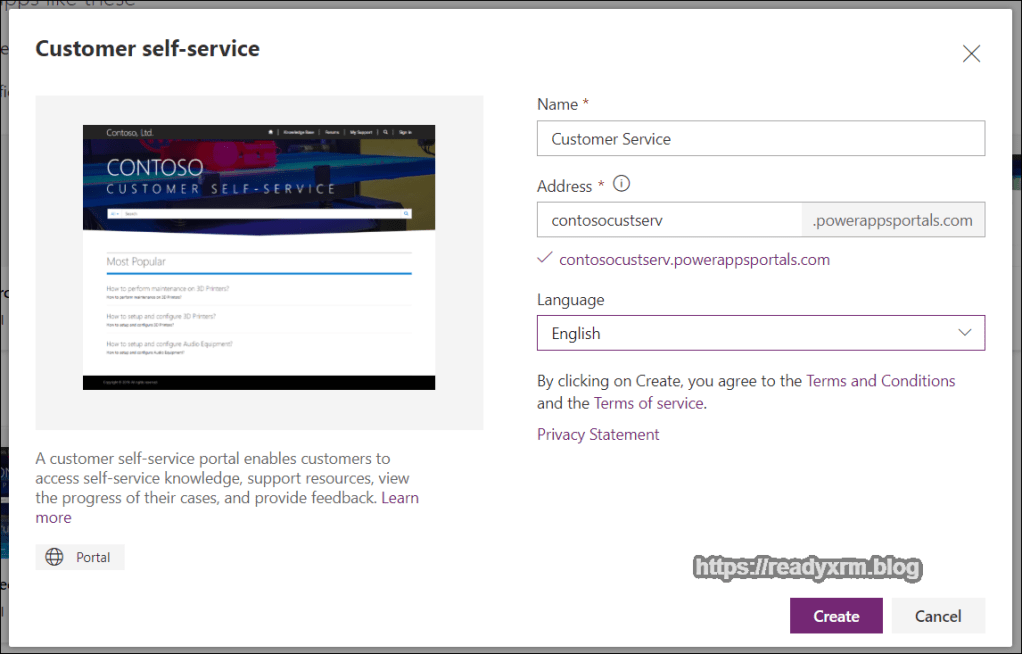Click the globe icon on the Portal tag

tap(53, 557)
